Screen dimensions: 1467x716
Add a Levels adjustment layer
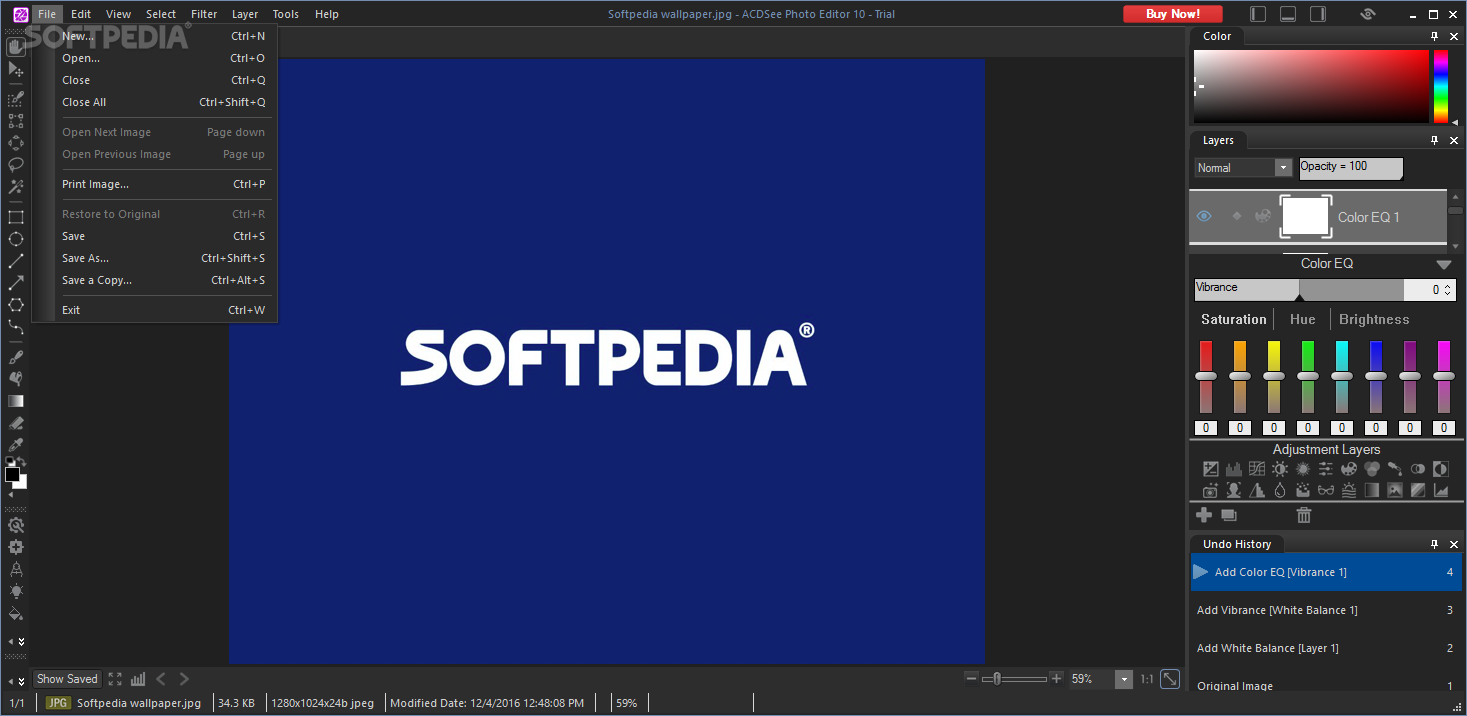[x=1234, y=469]
